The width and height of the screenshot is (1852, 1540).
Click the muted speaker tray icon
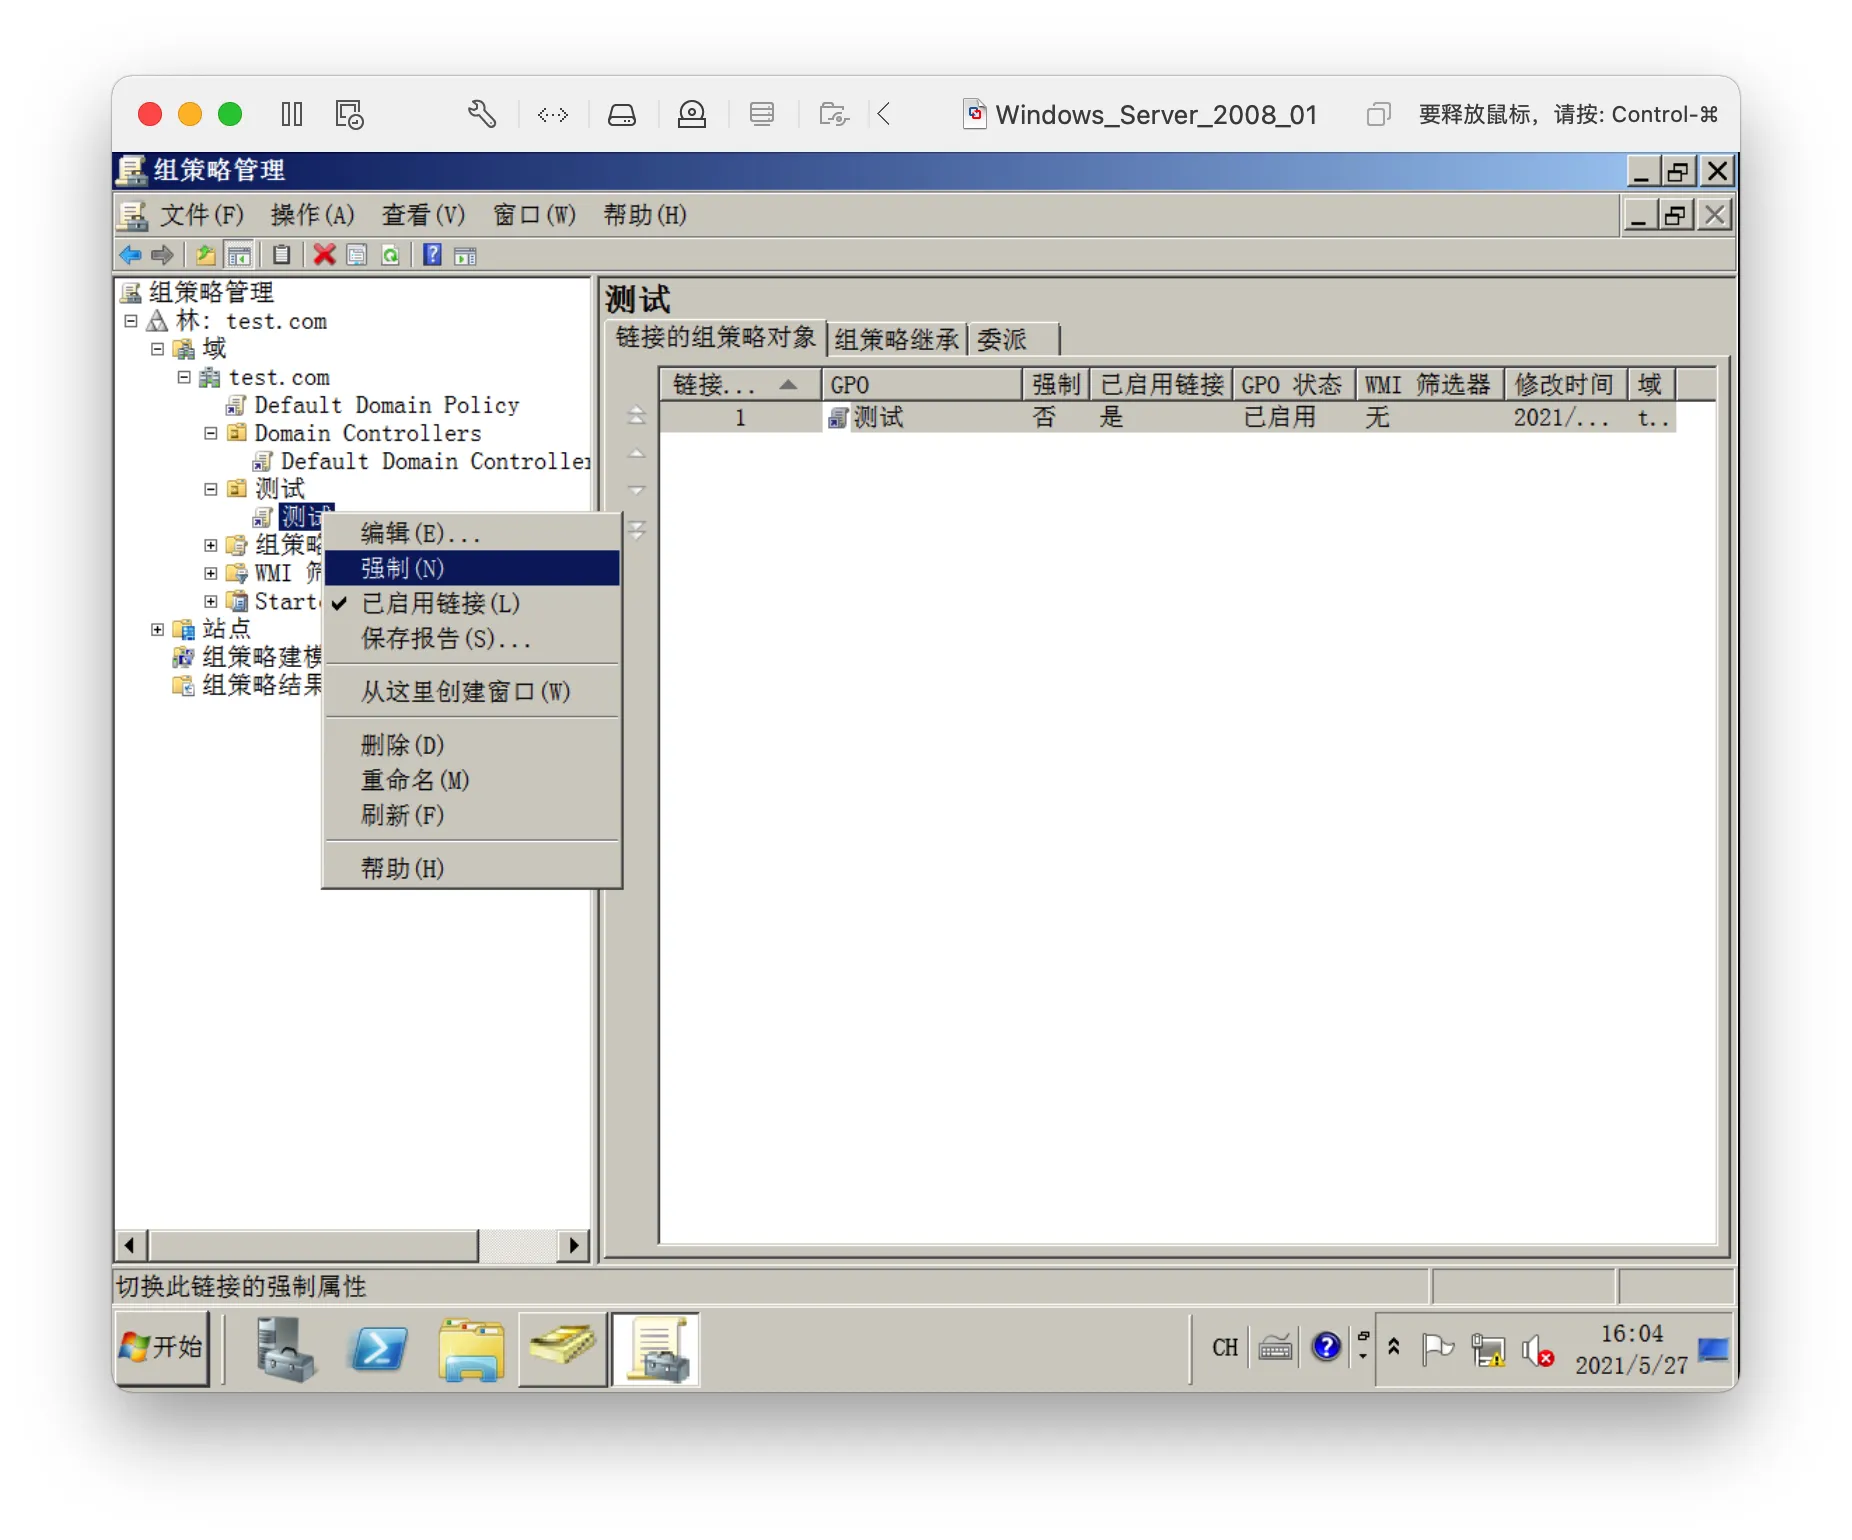point(1538,1350)
